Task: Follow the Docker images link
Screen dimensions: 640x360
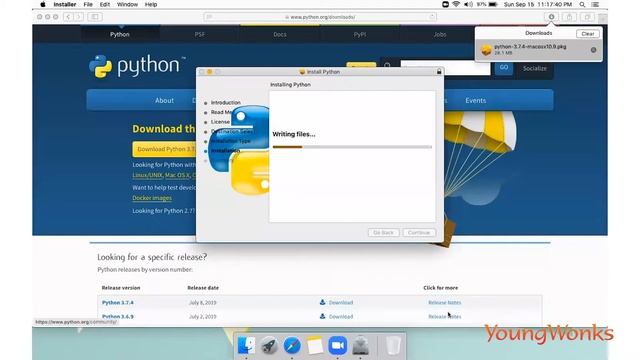Action: [x=152, y=198]
